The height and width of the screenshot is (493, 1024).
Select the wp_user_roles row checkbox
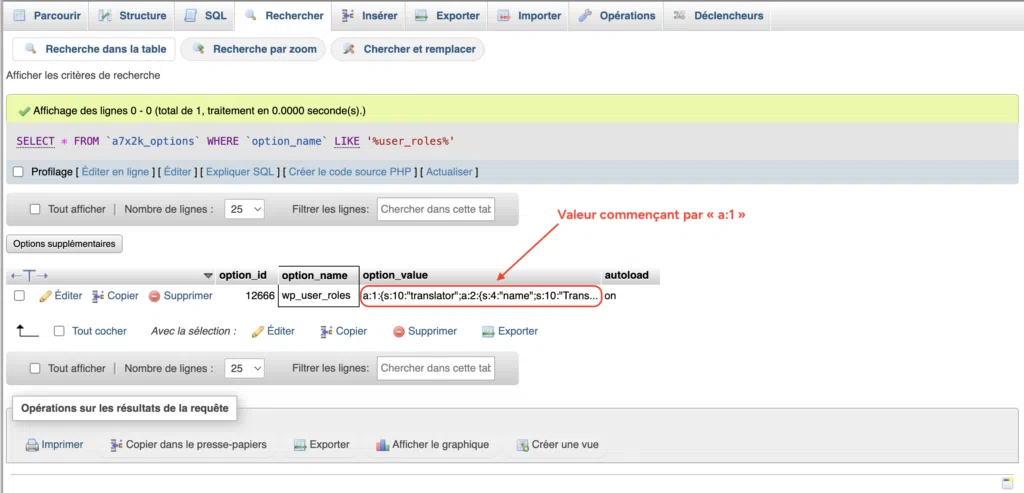pos(20,296)
